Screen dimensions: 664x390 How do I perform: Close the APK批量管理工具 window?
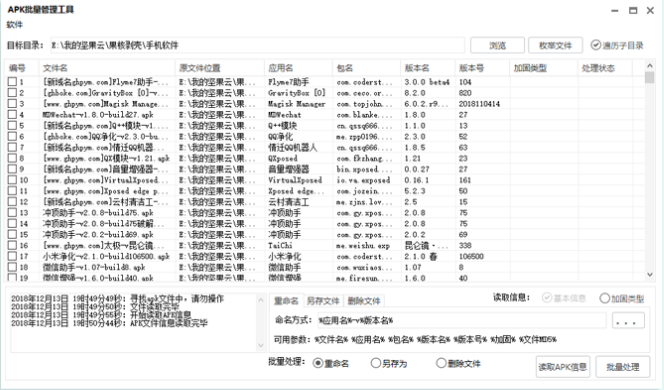(x=650, y=11)
